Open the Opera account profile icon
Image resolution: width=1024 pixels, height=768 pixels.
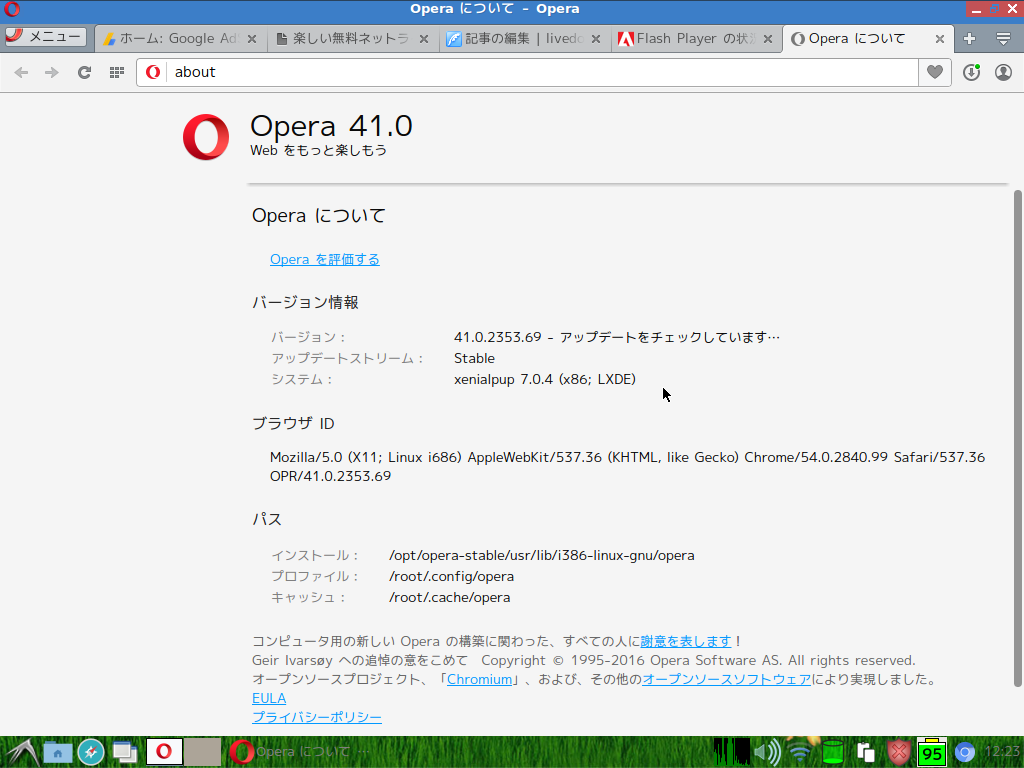click(x=1004, y=72)
